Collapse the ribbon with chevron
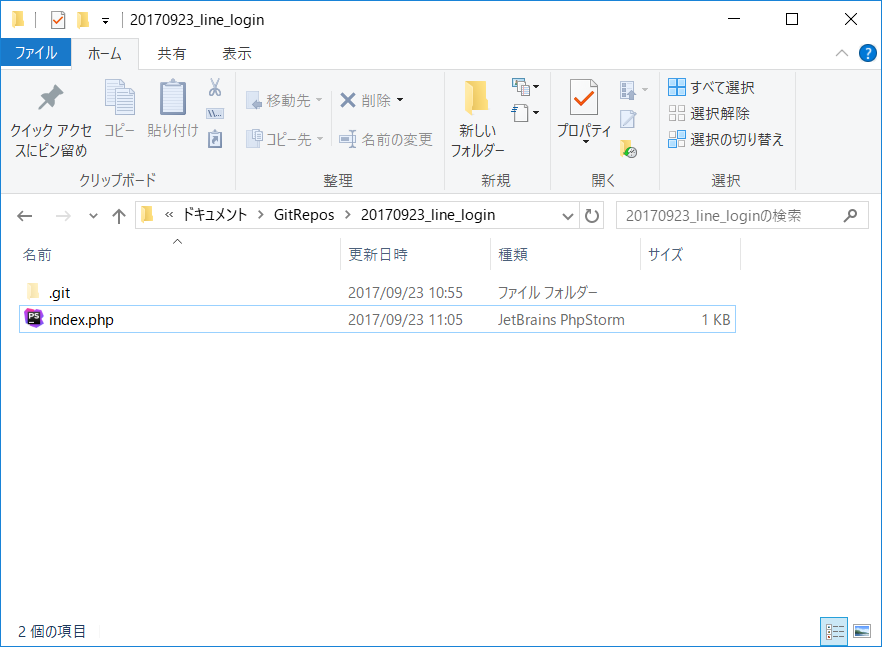 pos(842,53)
